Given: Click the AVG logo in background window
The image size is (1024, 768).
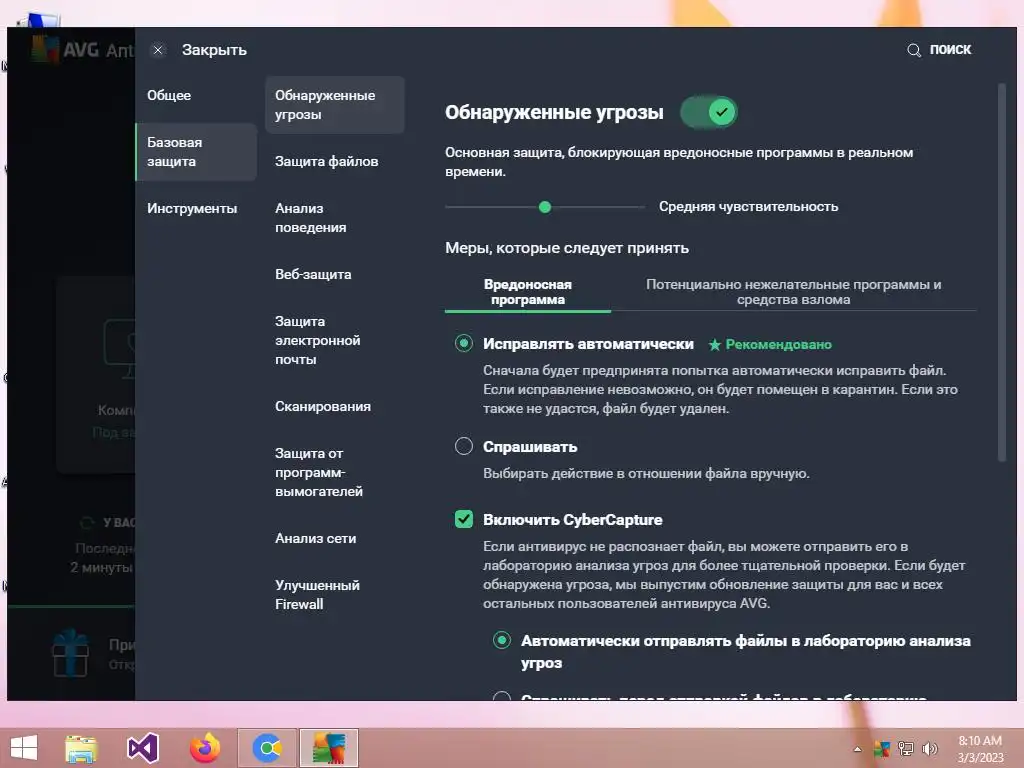Looking at the screenshot, I should pyautogui.click(x=46, y=50).
